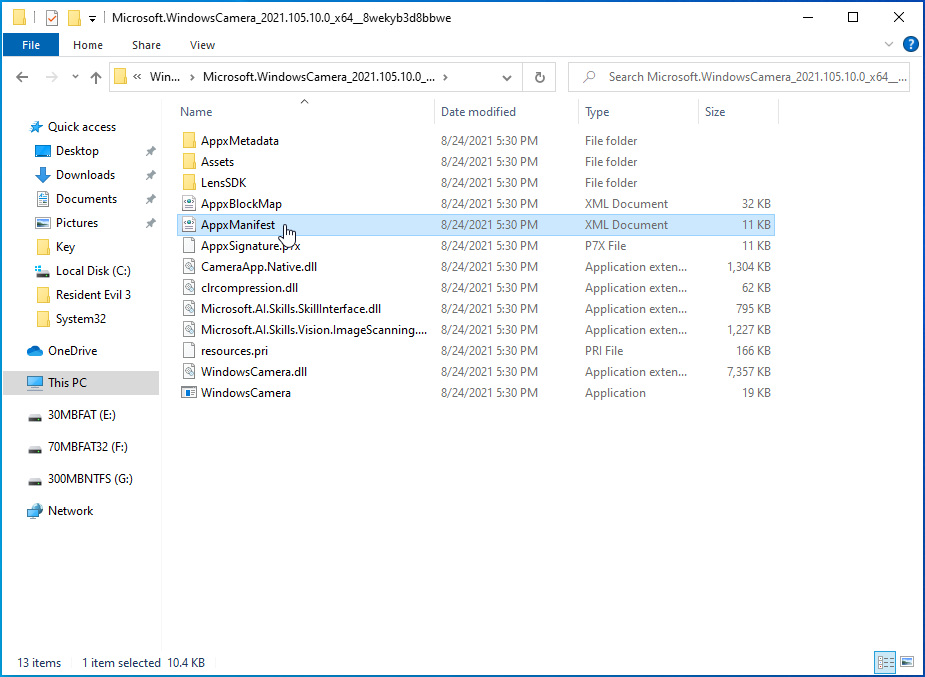Select the AppxSignature.p7x file icon
The image size is (925, 677).
[x=189, y=246]
